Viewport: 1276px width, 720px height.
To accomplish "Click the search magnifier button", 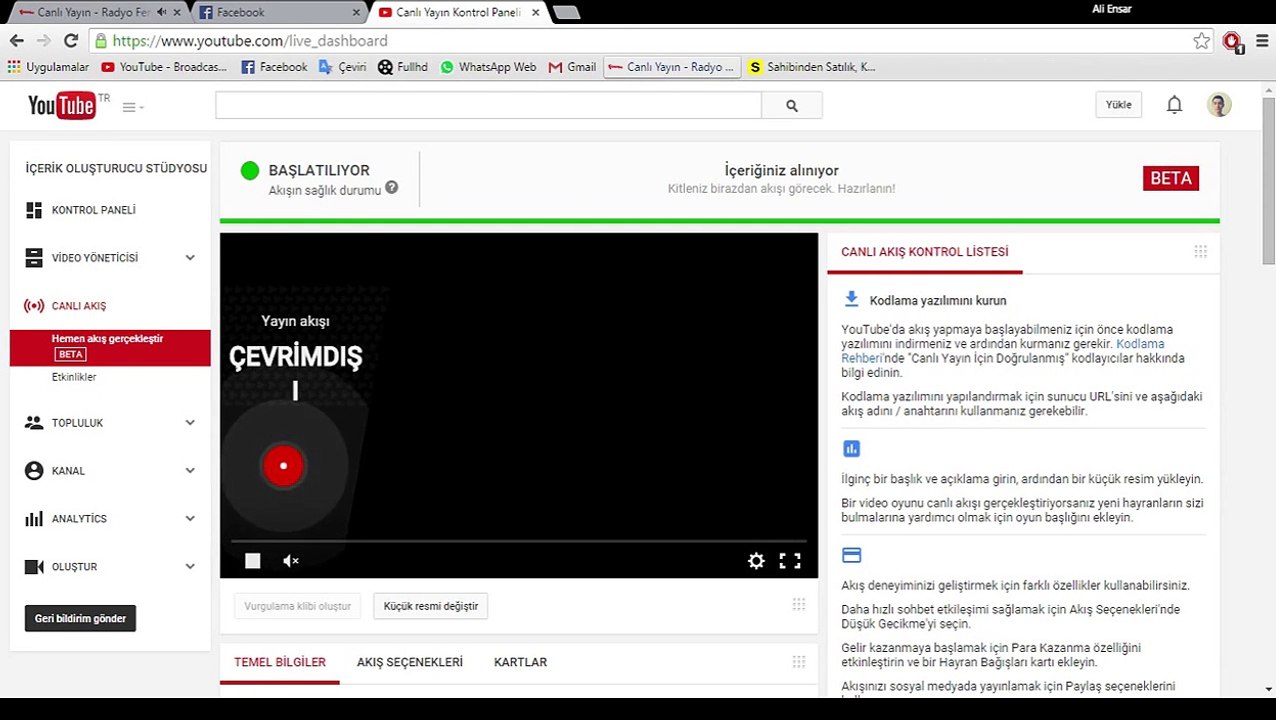I will 792,106.
